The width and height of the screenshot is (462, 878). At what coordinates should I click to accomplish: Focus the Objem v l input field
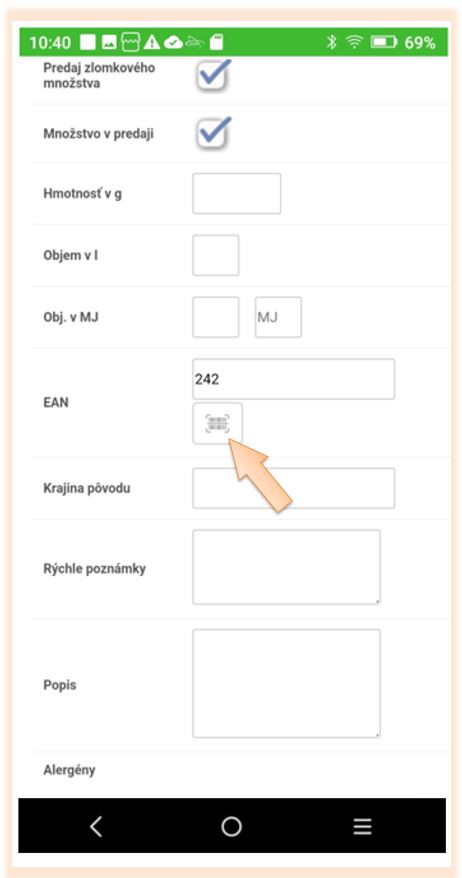coord(216,255)
